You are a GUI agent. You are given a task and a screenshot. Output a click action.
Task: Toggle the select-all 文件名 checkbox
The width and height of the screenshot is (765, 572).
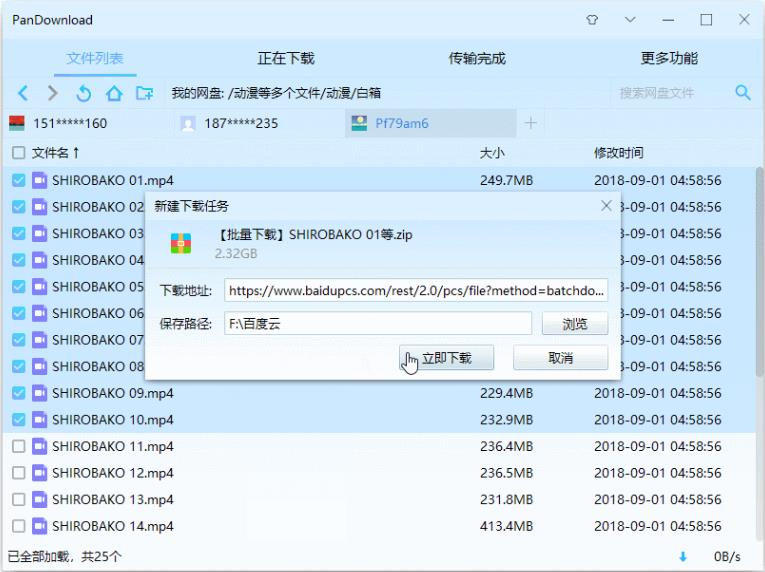click(x=19, y=153)
